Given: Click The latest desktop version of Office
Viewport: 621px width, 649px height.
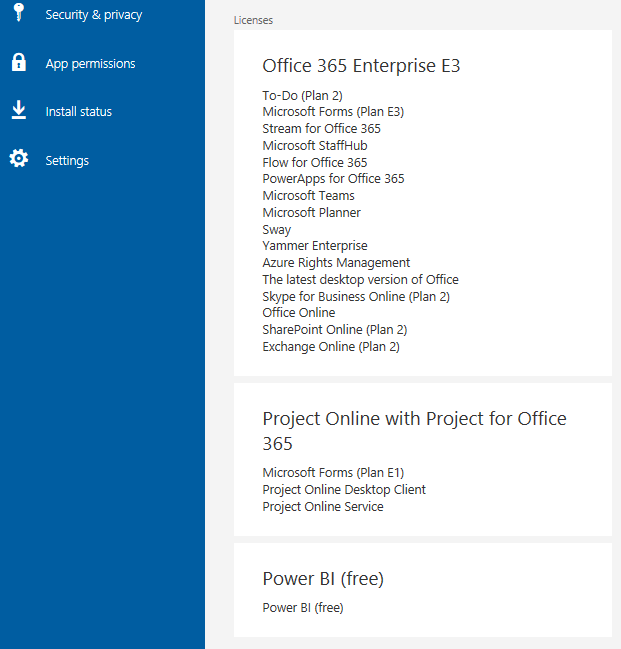Looking at the screenshot, I should click(360, 280).
